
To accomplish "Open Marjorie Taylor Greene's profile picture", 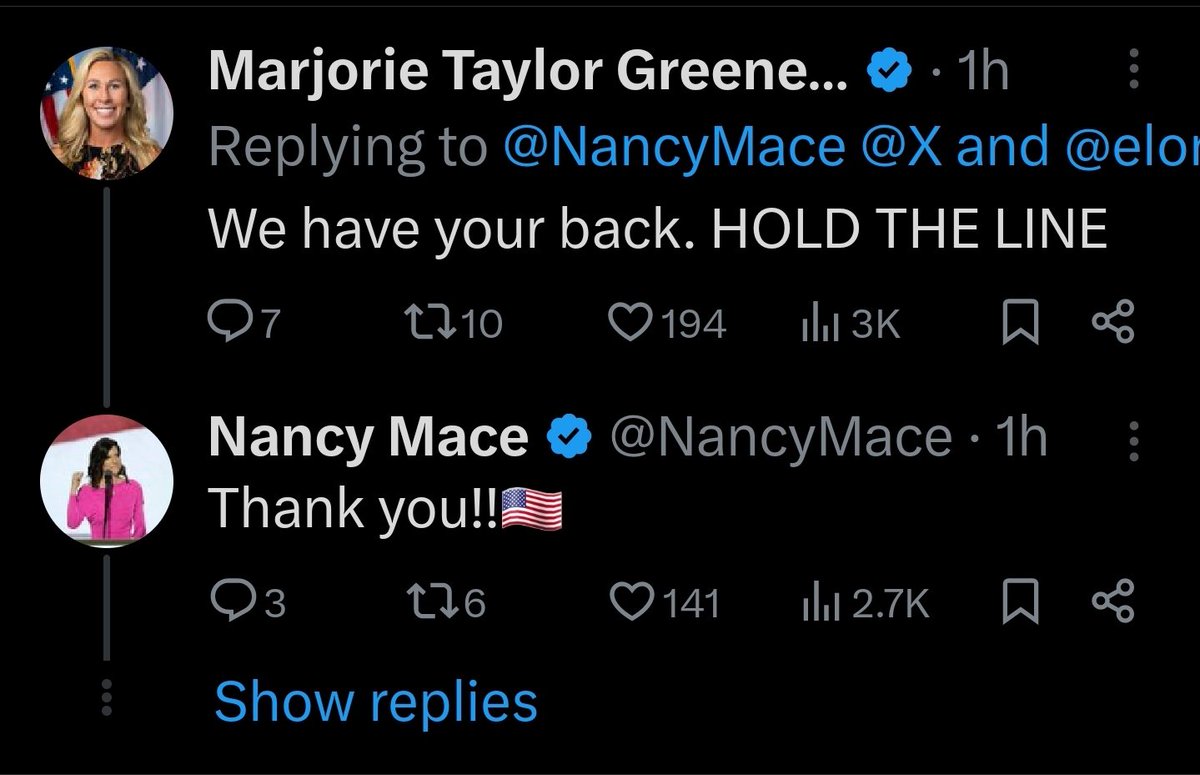I will click(x=106, y=111).
